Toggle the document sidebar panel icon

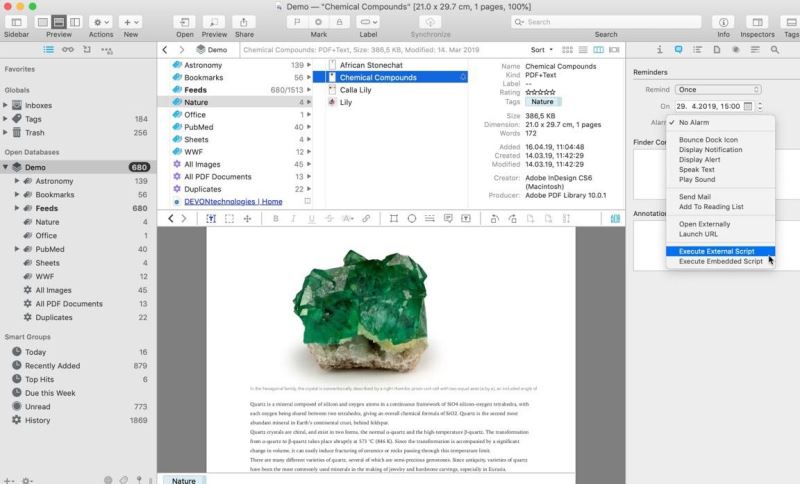(615, 218)
